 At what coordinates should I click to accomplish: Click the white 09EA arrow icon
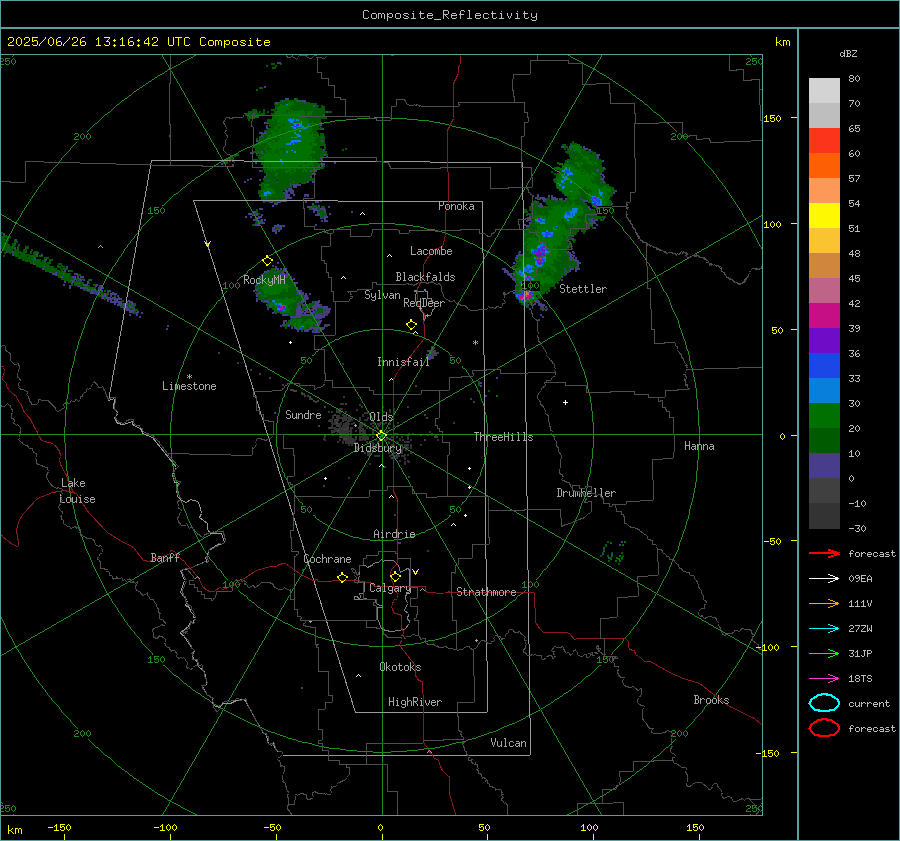pyautogui.click(x=824, y=579)
